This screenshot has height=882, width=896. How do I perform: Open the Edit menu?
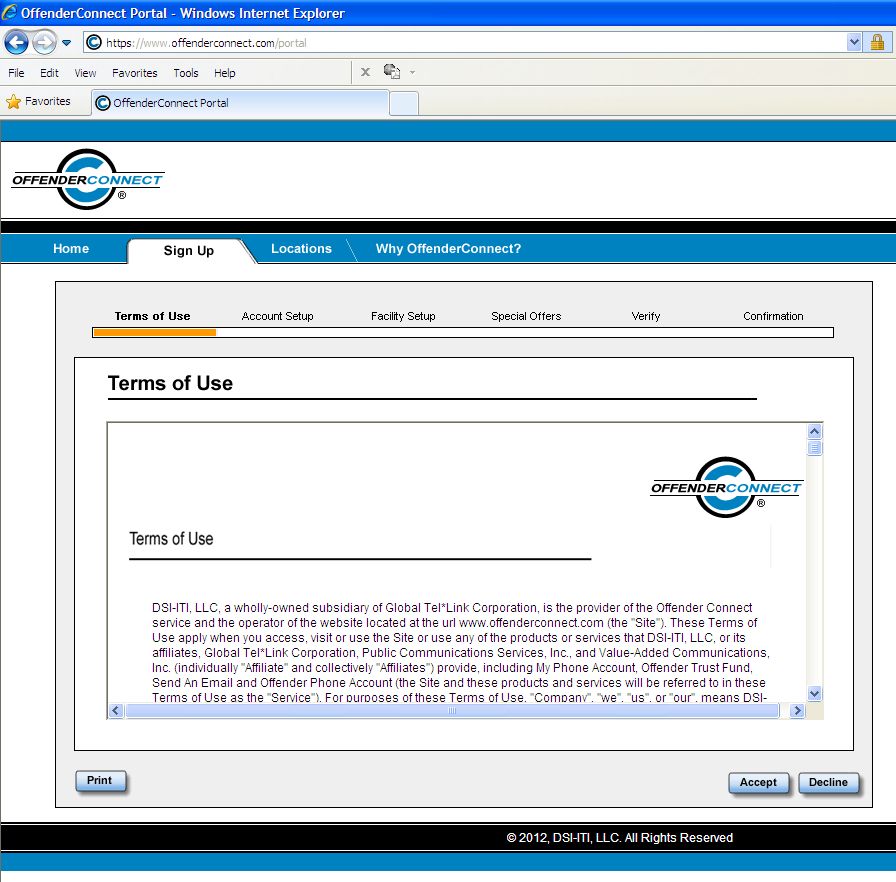tap(49, 73)
